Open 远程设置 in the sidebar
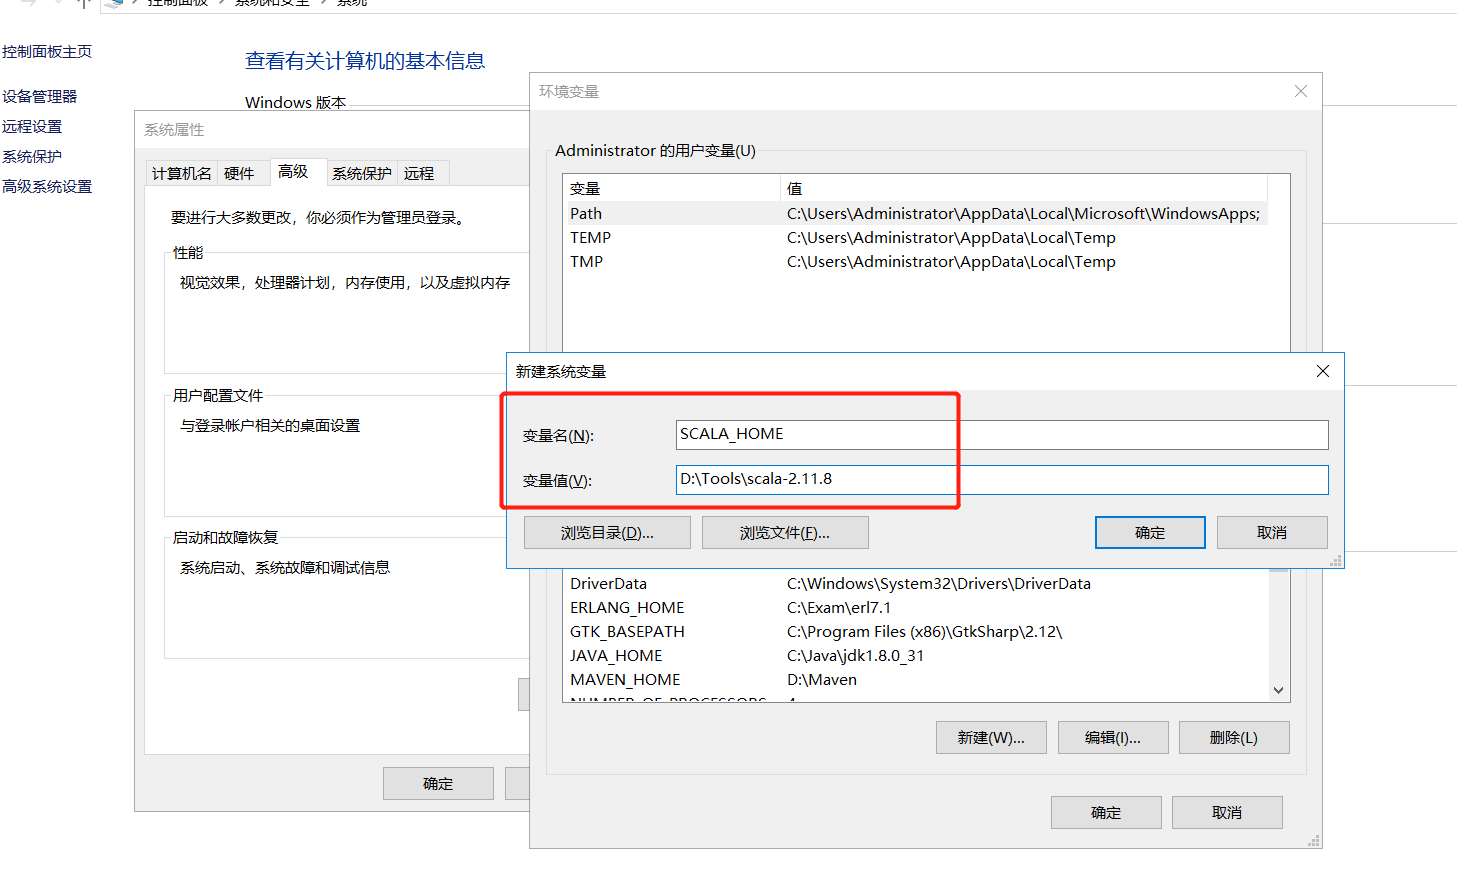This screenshot has height=893, width=1457. coord(32,126)
